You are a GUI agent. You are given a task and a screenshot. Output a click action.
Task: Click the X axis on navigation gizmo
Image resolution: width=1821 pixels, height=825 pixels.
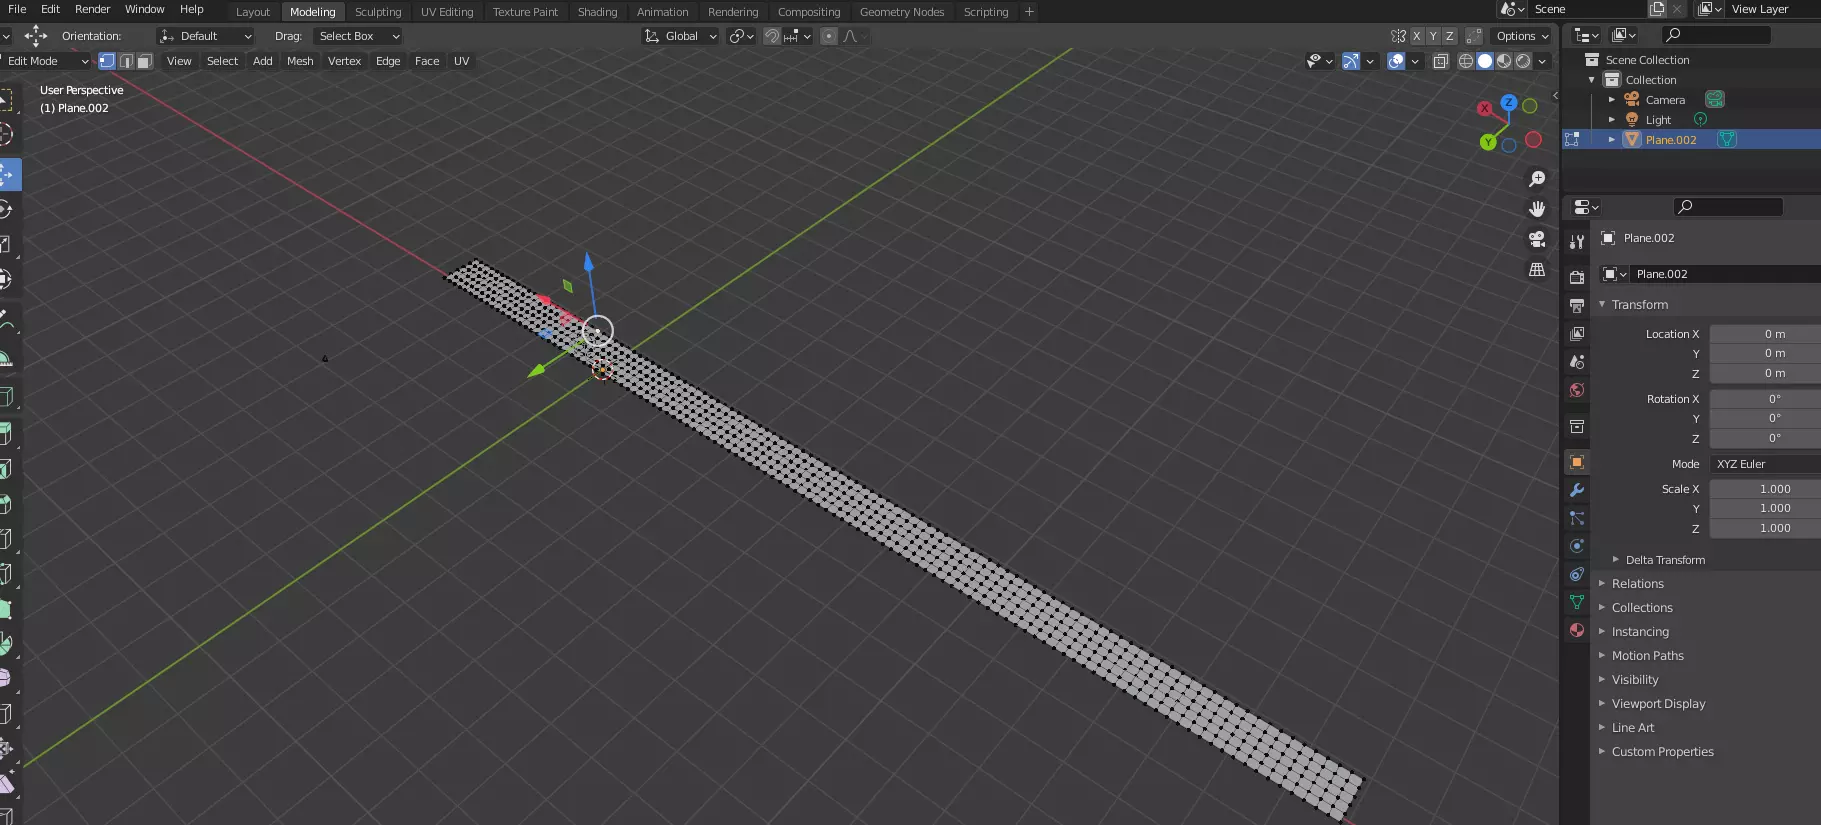click(x=1485, y=108)
